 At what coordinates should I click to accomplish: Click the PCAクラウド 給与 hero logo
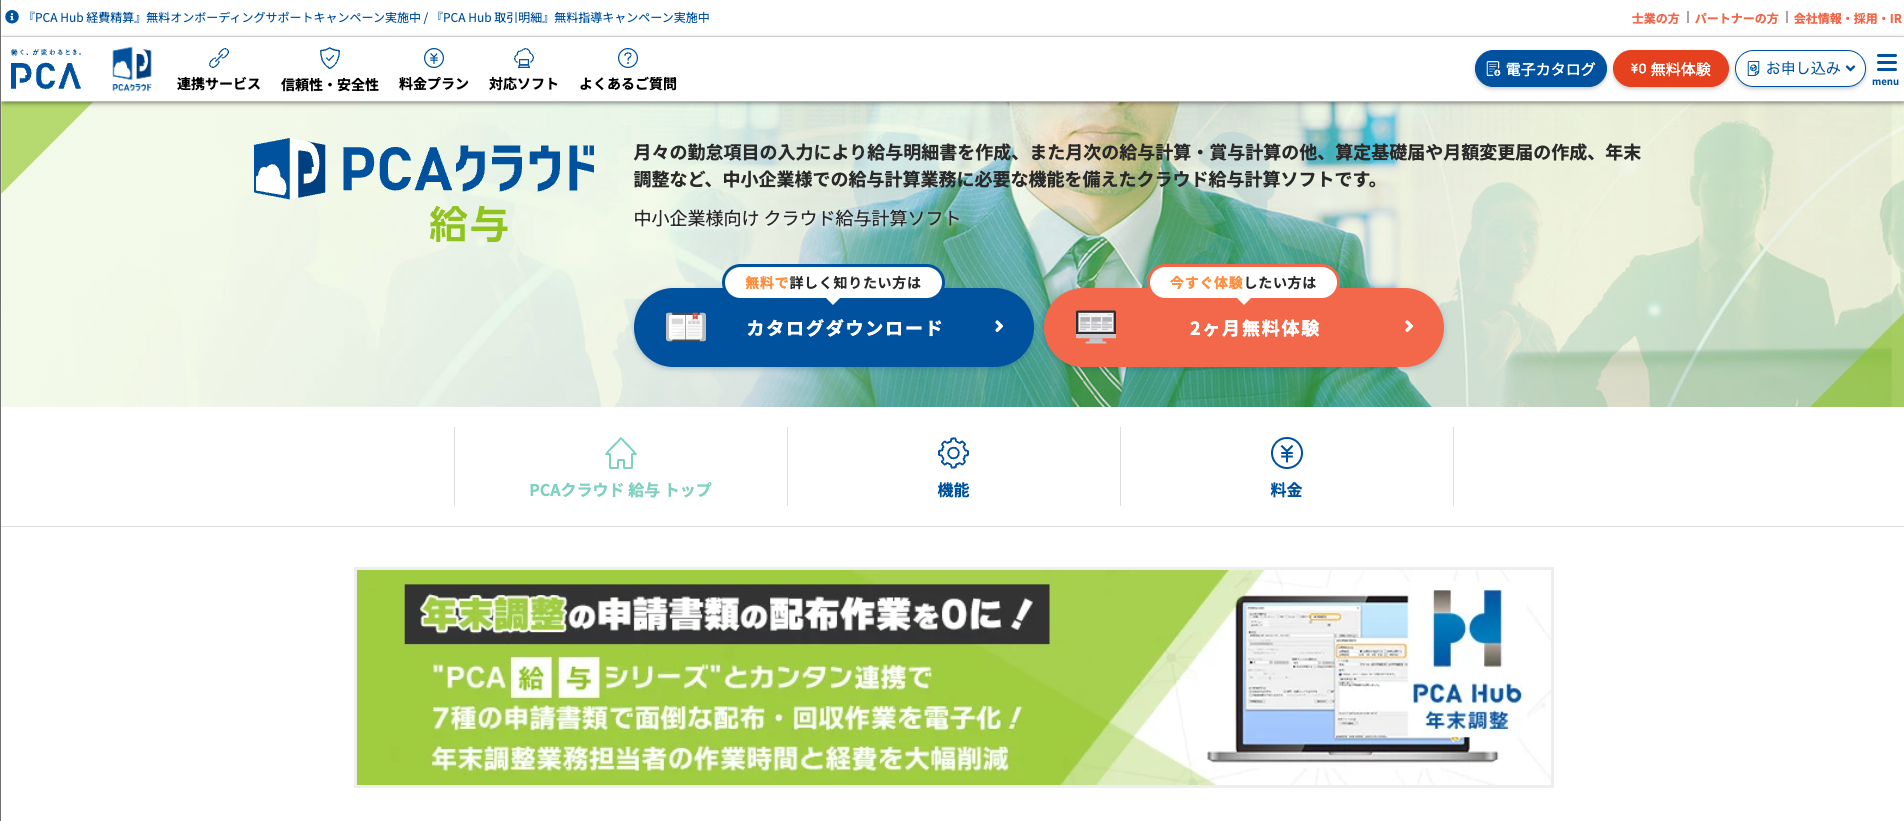pos(425,190)
